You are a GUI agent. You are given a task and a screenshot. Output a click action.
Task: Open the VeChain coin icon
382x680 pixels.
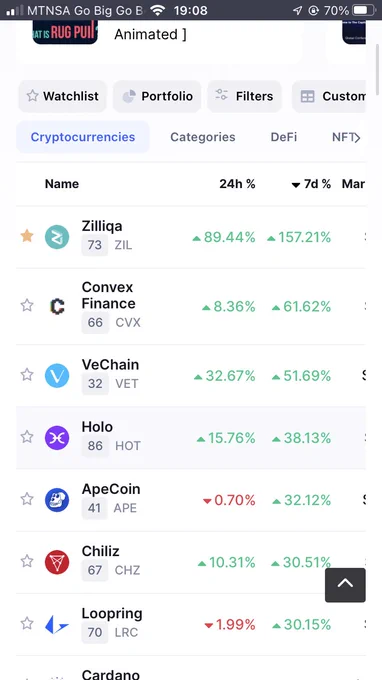tap(57, 376)
